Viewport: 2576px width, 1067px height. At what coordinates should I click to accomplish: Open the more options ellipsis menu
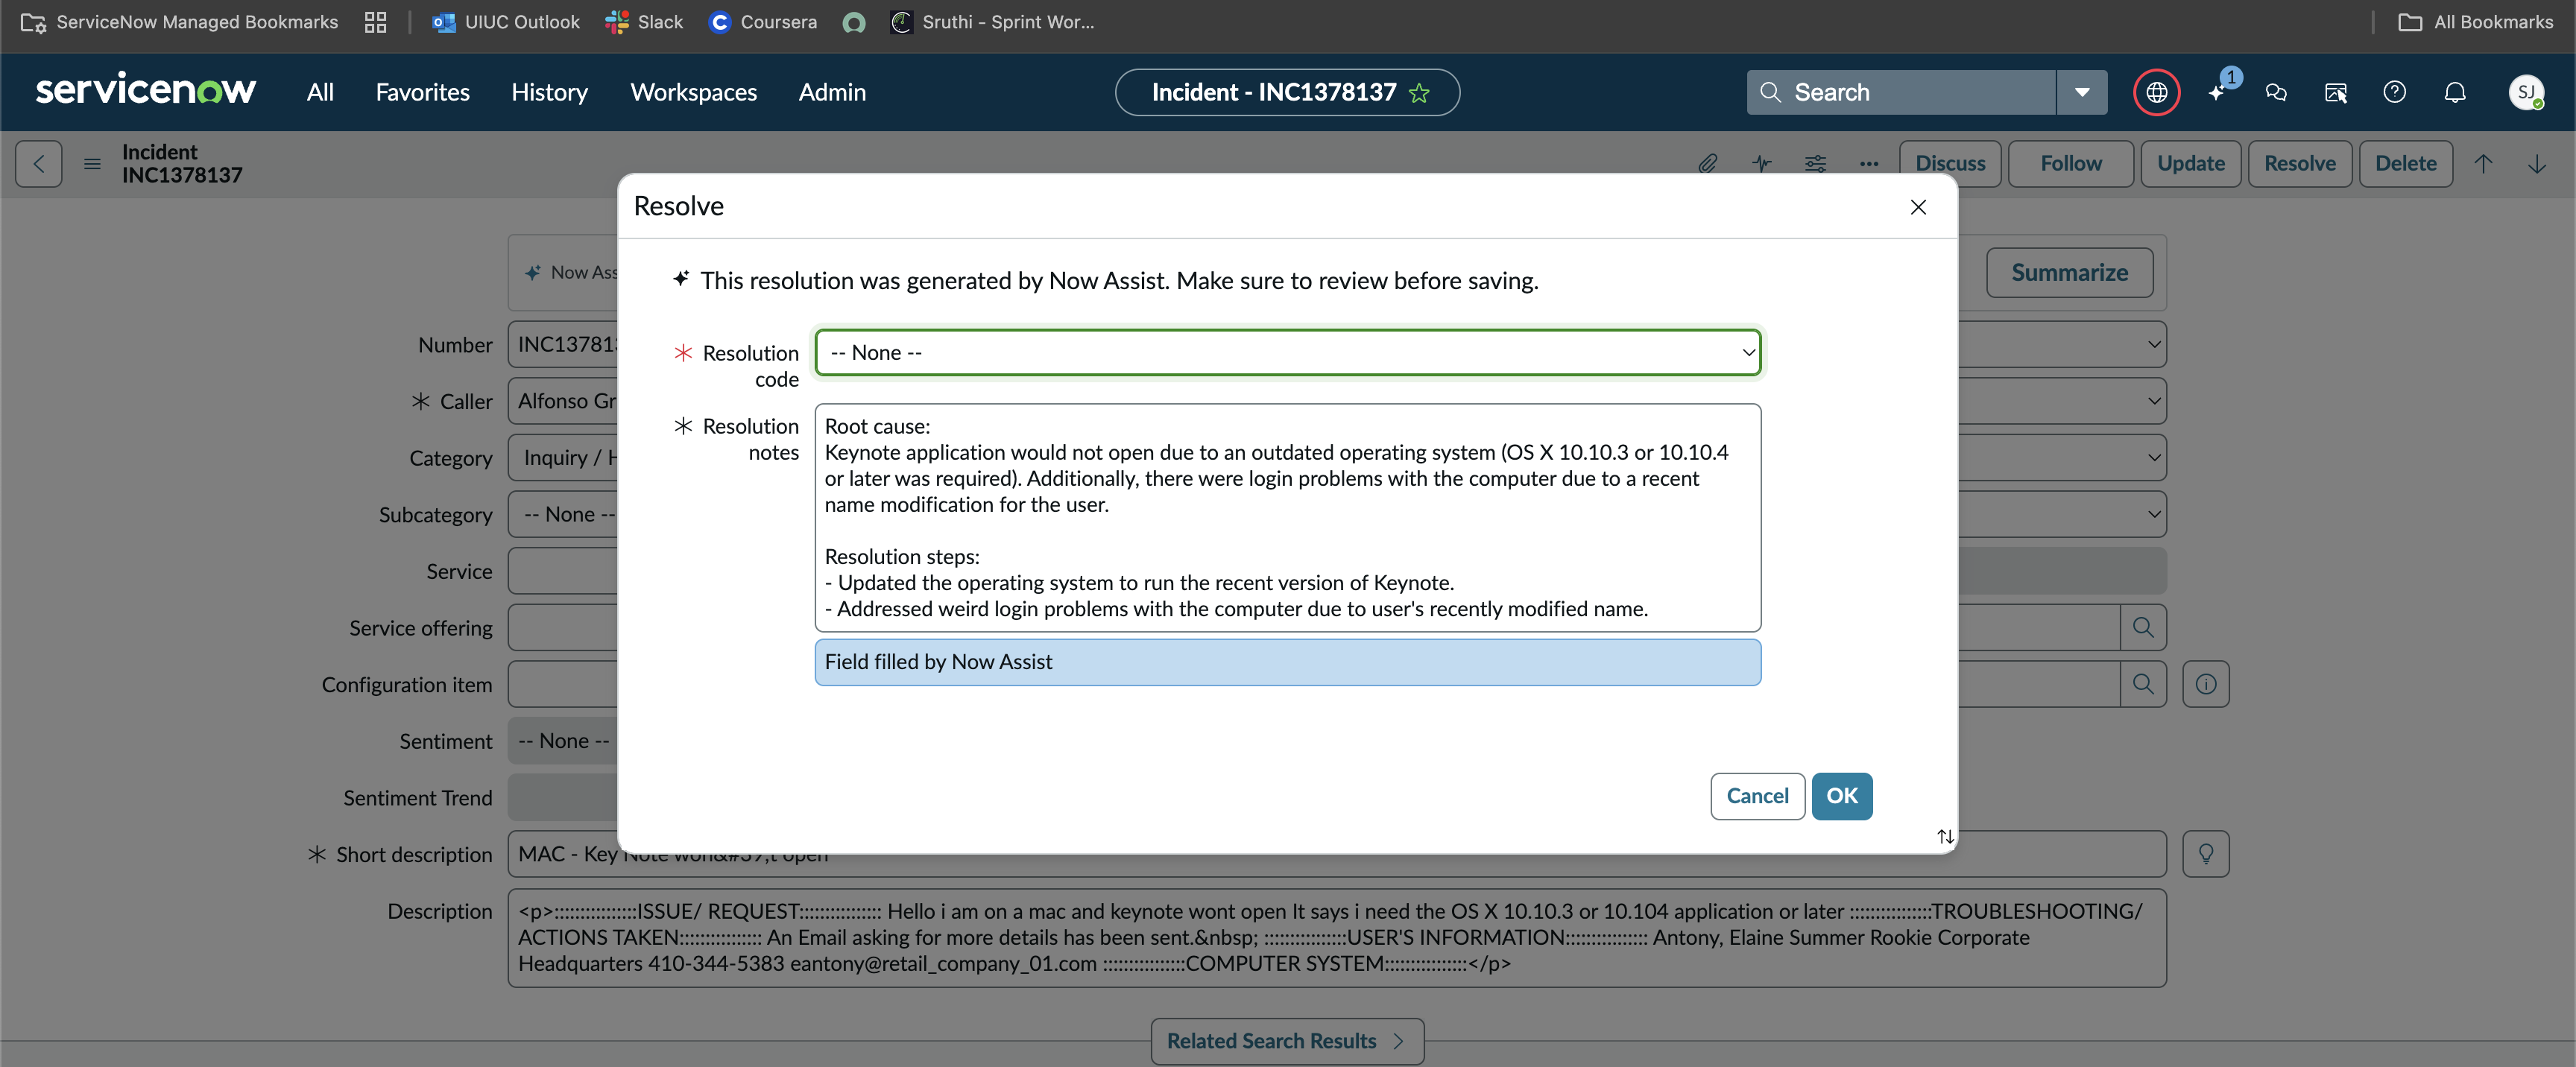pyautogui.click(x=1868, y=163)
